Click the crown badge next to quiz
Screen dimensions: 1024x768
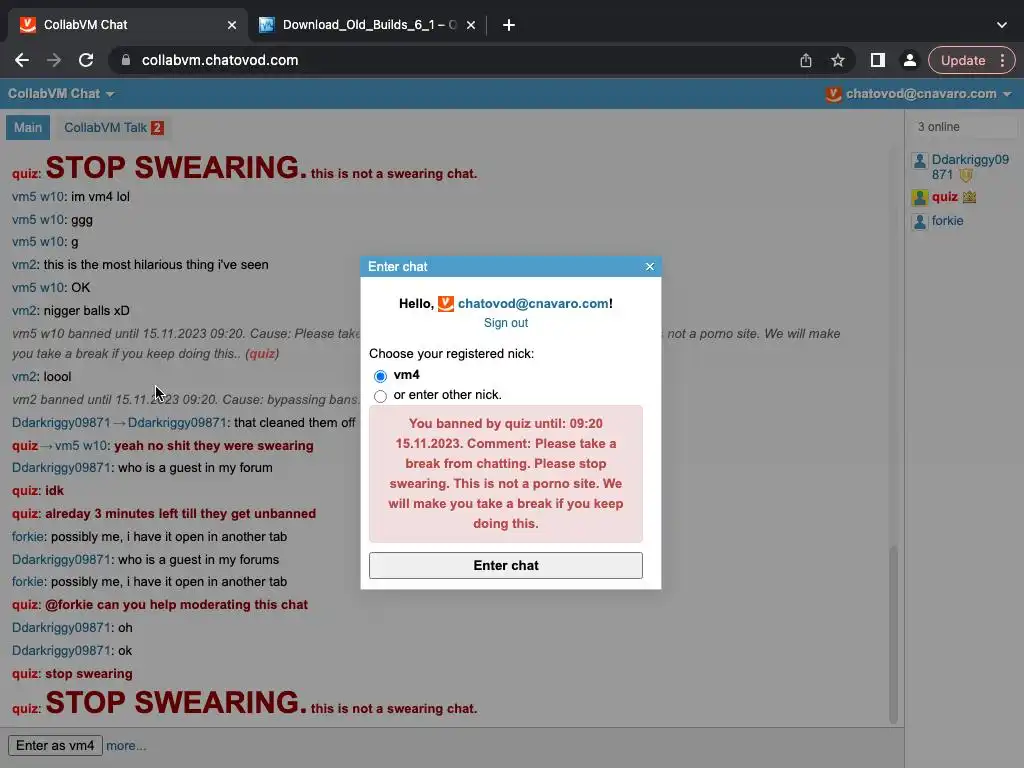pos(969,197)
